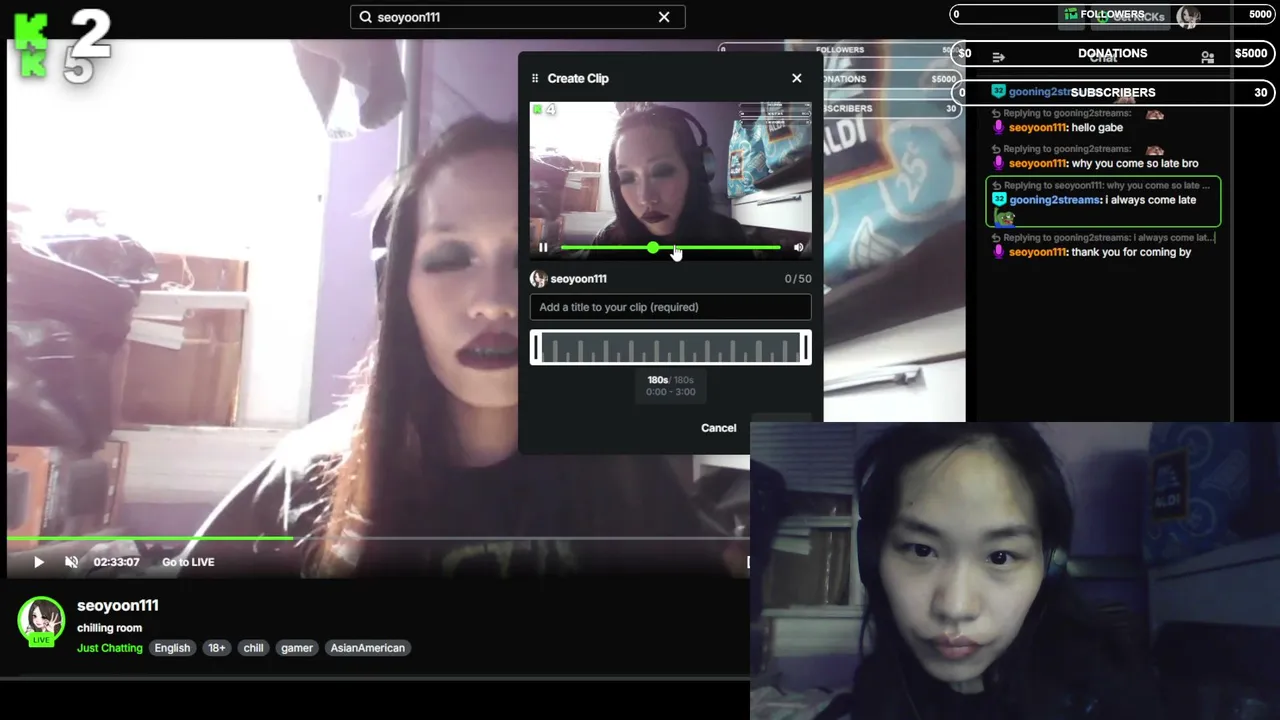This screenshot has height=720, width=1280.
Task: Click the 0/50 title character counter
Action: pyautogui.click(x=798, y=279)
